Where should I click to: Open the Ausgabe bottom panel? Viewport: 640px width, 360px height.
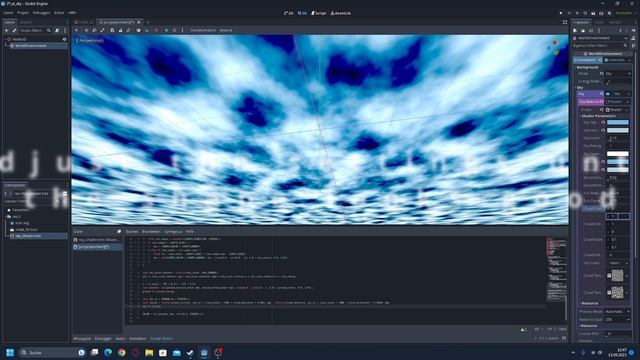82,339
